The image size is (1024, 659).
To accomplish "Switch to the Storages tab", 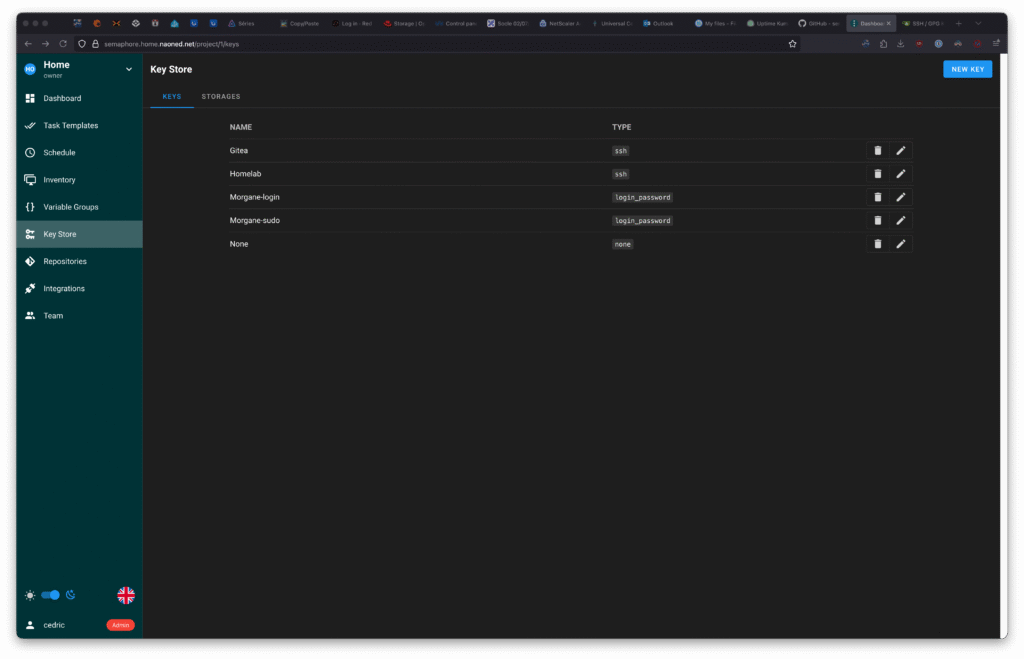I will (x=221, y=97).
